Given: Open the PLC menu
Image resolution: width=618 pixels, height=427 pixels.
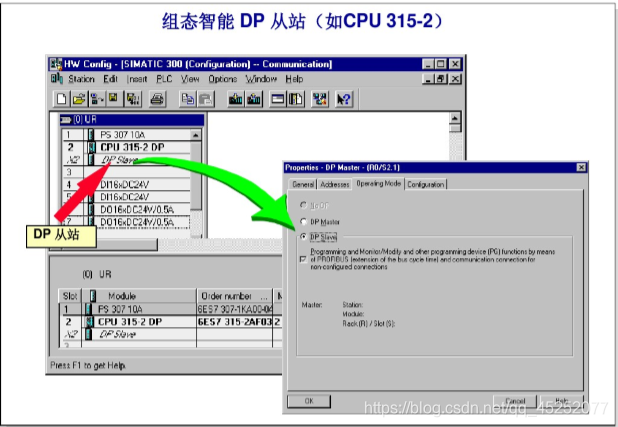Looking at the screenshot, I should coord(164,79).
